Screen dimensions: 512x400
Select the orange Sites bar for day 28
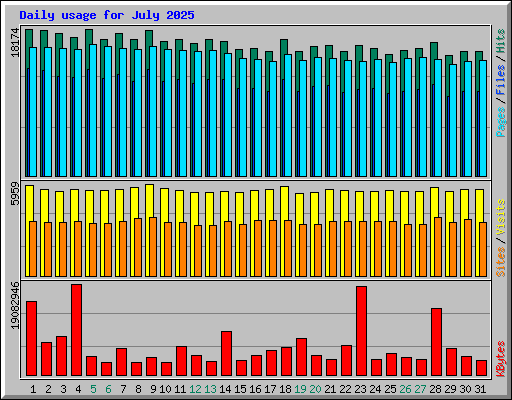pyautogui.click(x=438, y=247)
